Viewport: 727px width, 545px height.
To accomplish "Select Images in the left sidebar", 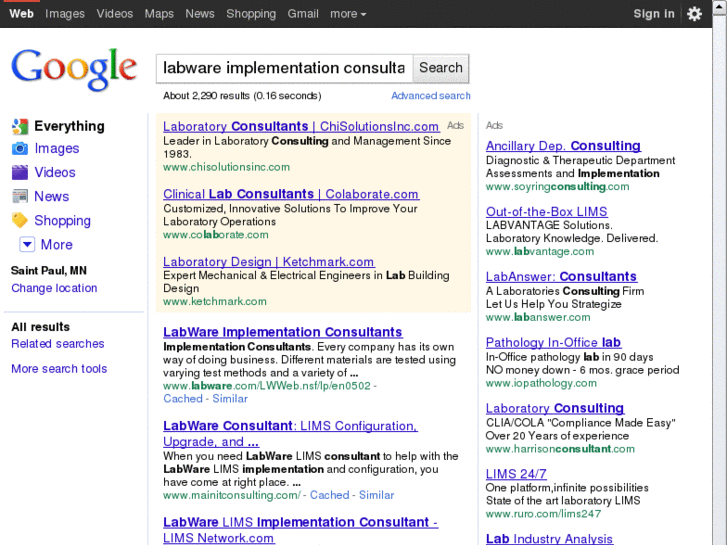I will point(57,148).
